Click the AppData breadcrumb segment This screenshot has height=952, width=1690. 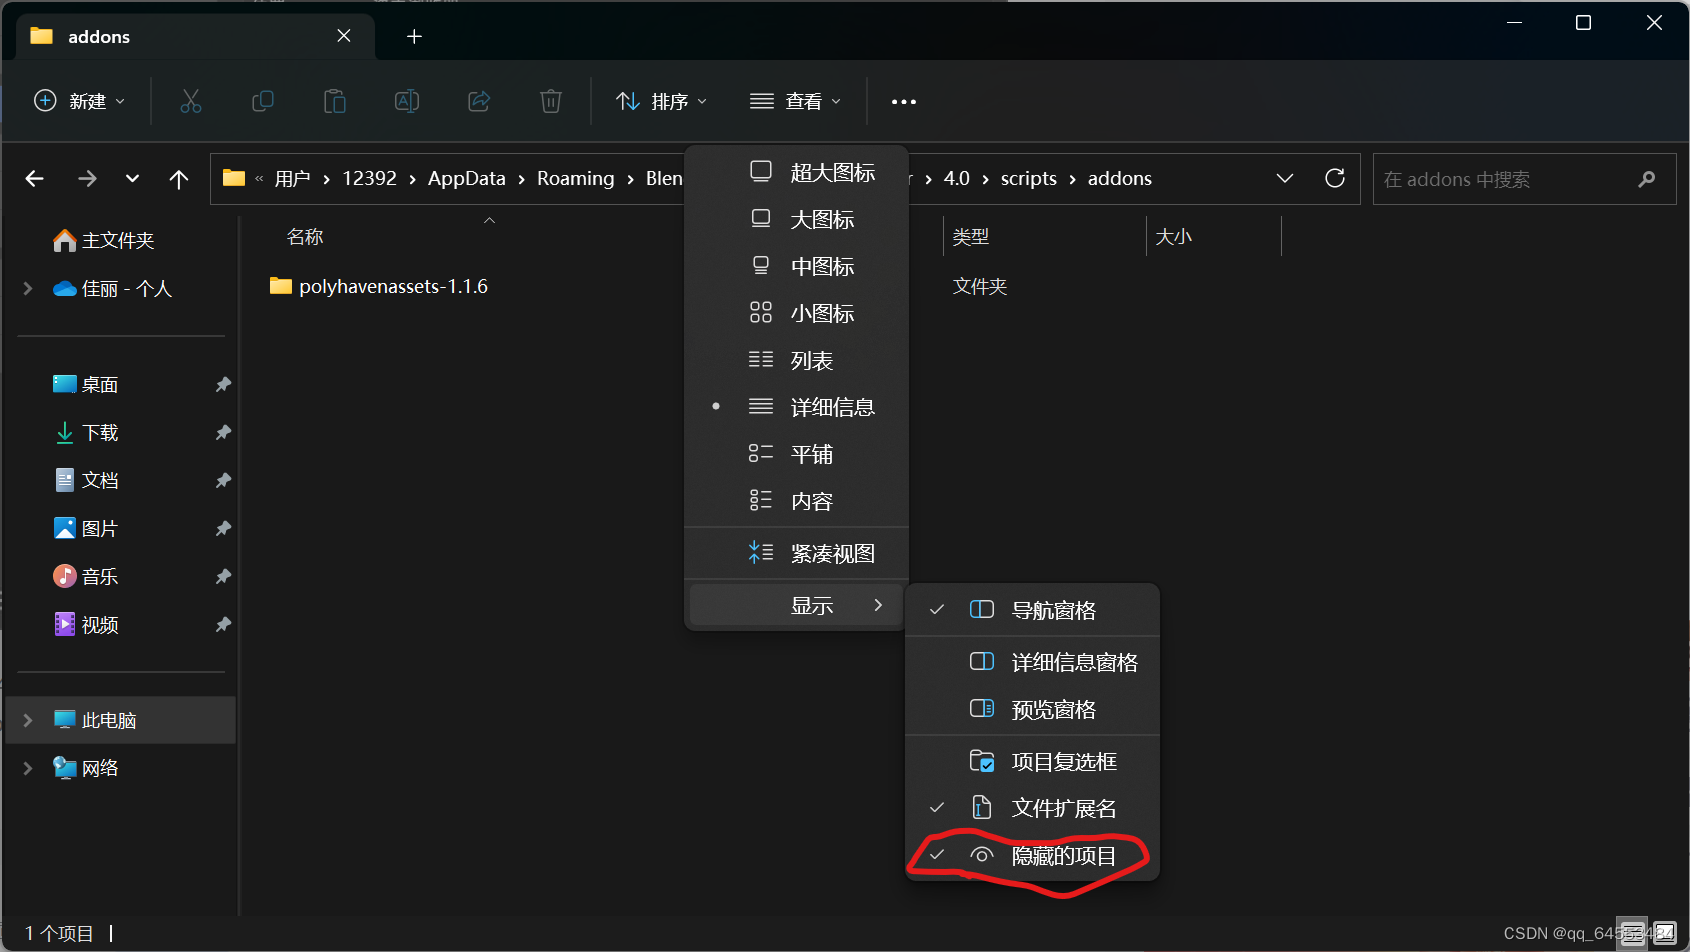click(x=467, y=178)
